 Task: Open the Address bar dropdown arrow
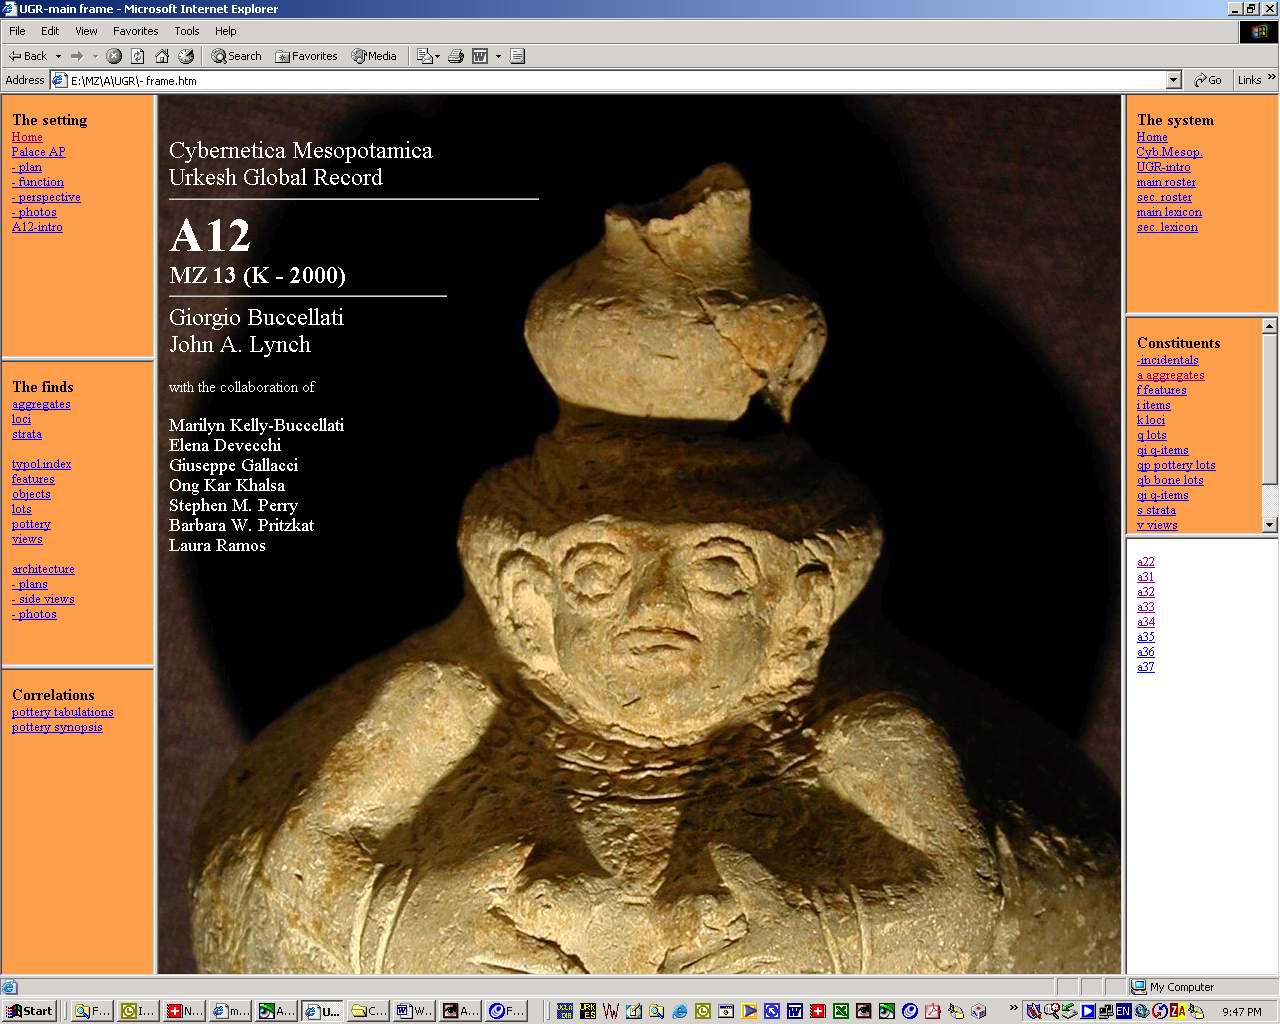coord(1174,80)
